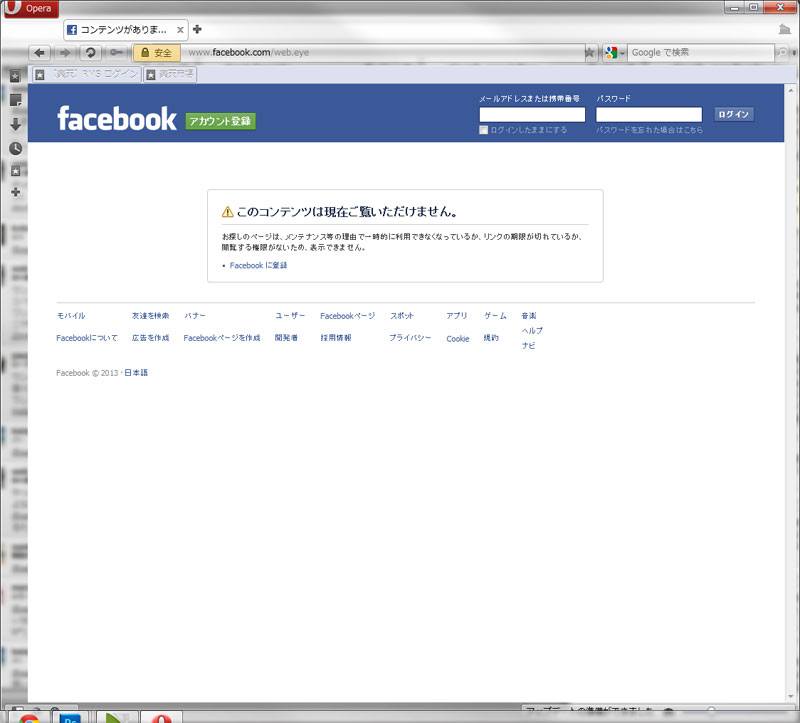Open the security badge 安全
The height and width of the screenshot is (723, 800).
pos(157,53)
